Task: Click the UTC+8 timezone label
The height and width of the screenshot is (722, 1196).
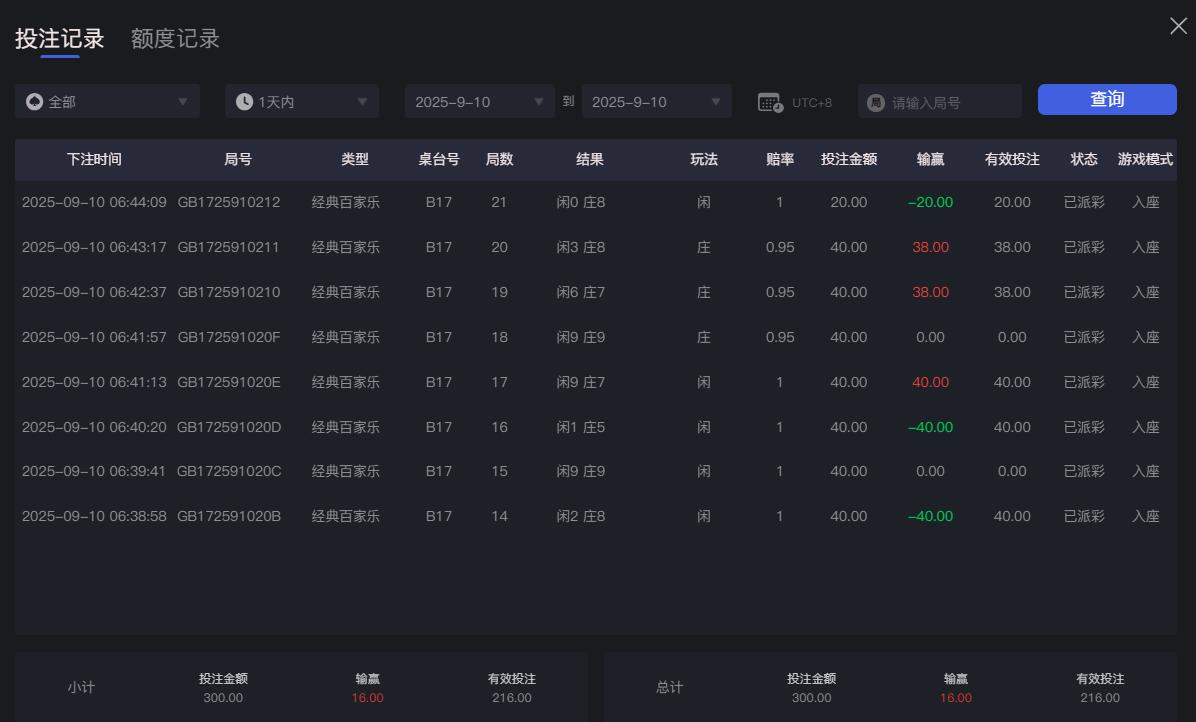Action: pyautogui.click(x=810, y=101)
